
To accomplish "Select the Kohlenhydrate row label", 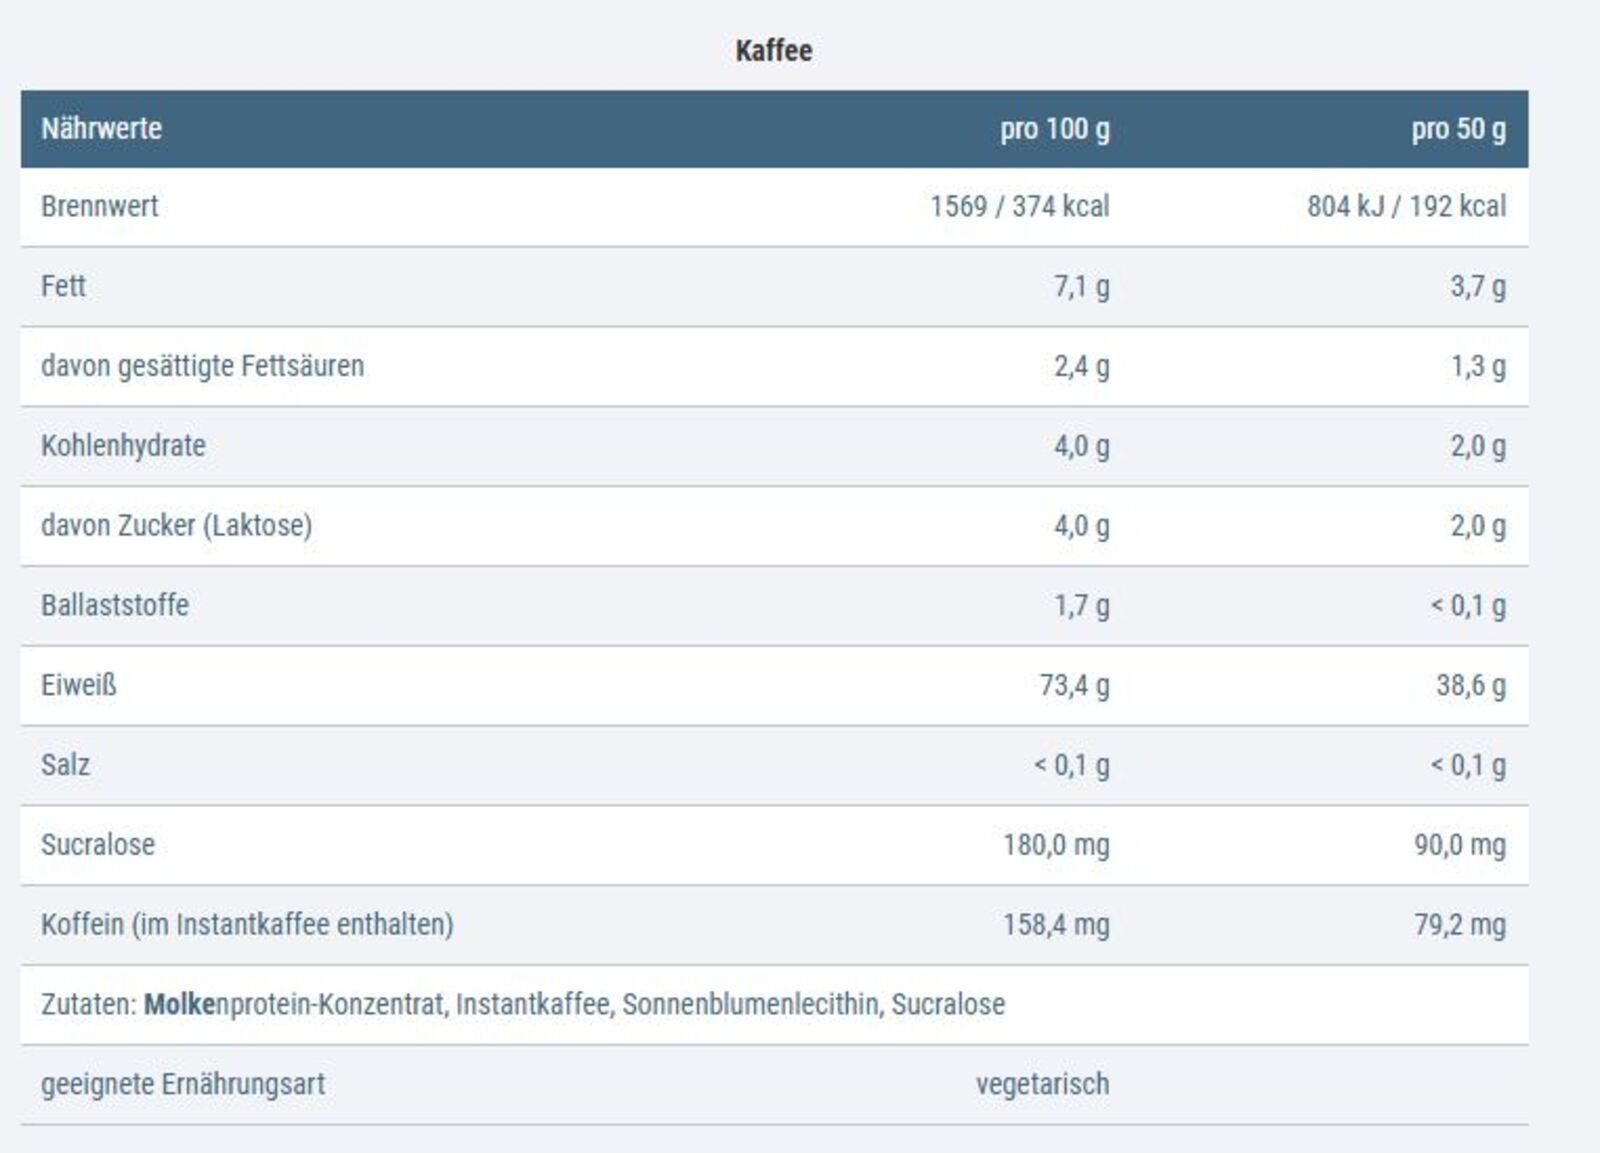I will 123,446.
